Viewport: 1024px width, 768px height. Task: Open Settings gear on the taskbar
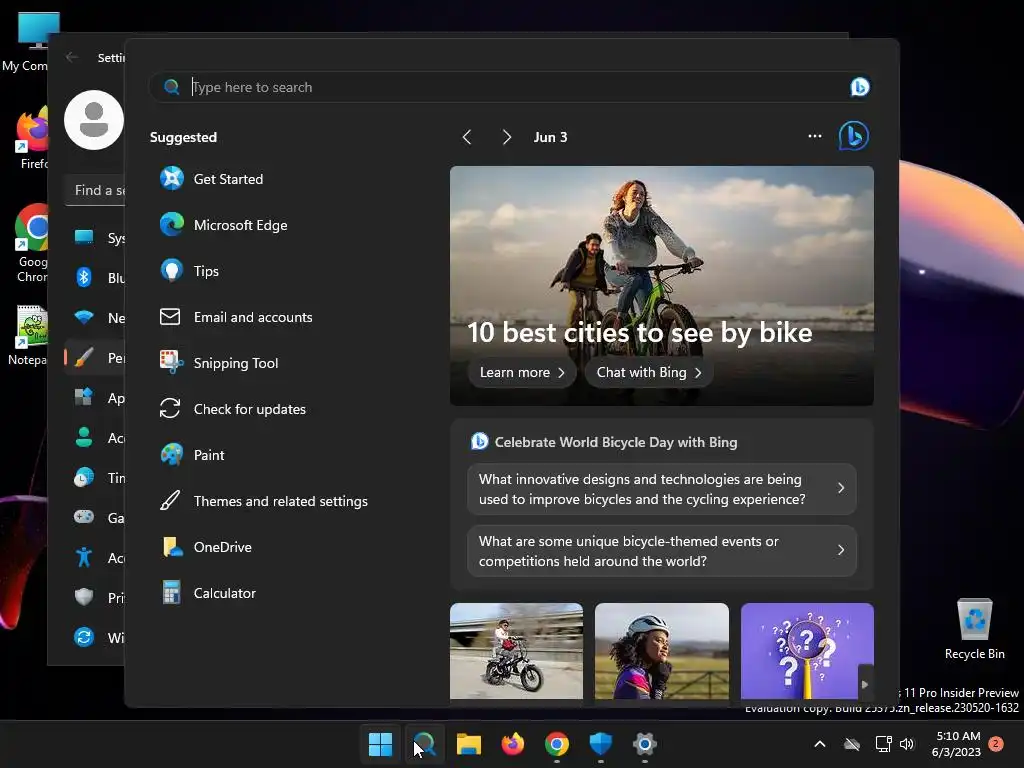tap(645, 744)
